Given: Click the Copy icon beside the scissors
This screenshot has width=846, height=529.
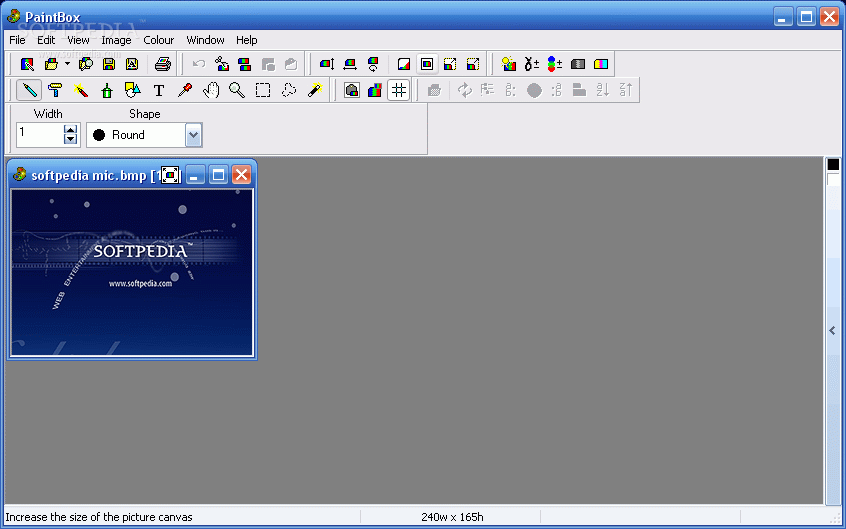Looking at the screenshot, I should point(244,64).
